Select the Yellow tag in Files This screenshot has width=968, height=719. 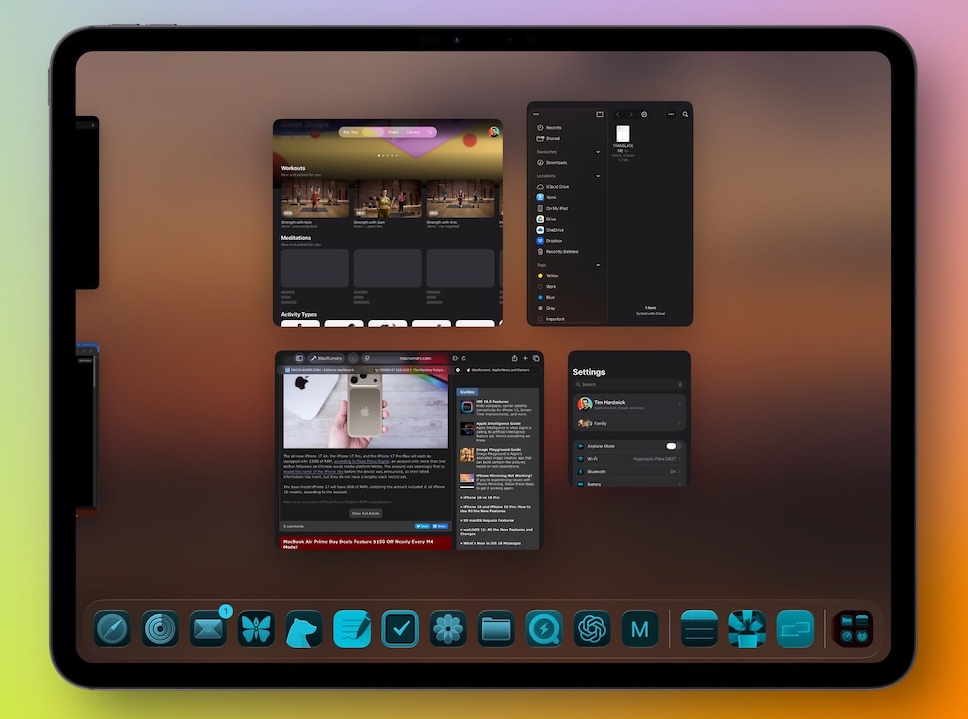click(552, 276)
